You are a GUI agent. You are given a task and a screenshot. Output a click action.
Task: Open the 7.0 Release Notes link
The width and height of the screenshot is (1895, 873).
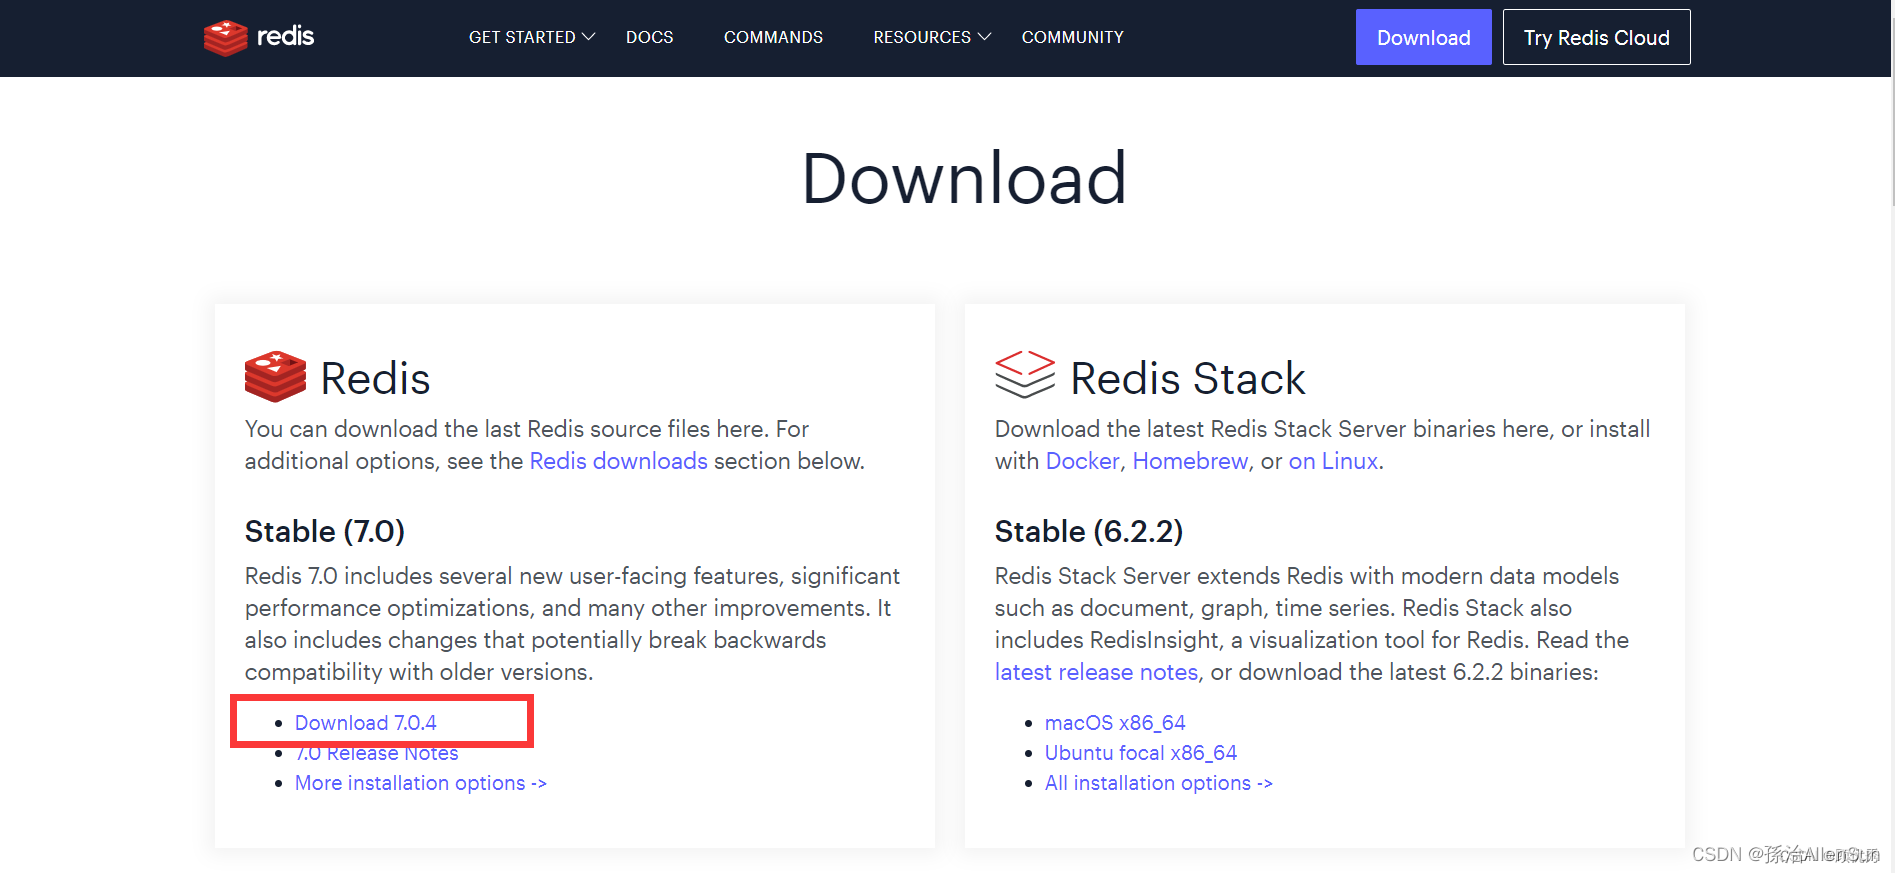coord(377,753)
